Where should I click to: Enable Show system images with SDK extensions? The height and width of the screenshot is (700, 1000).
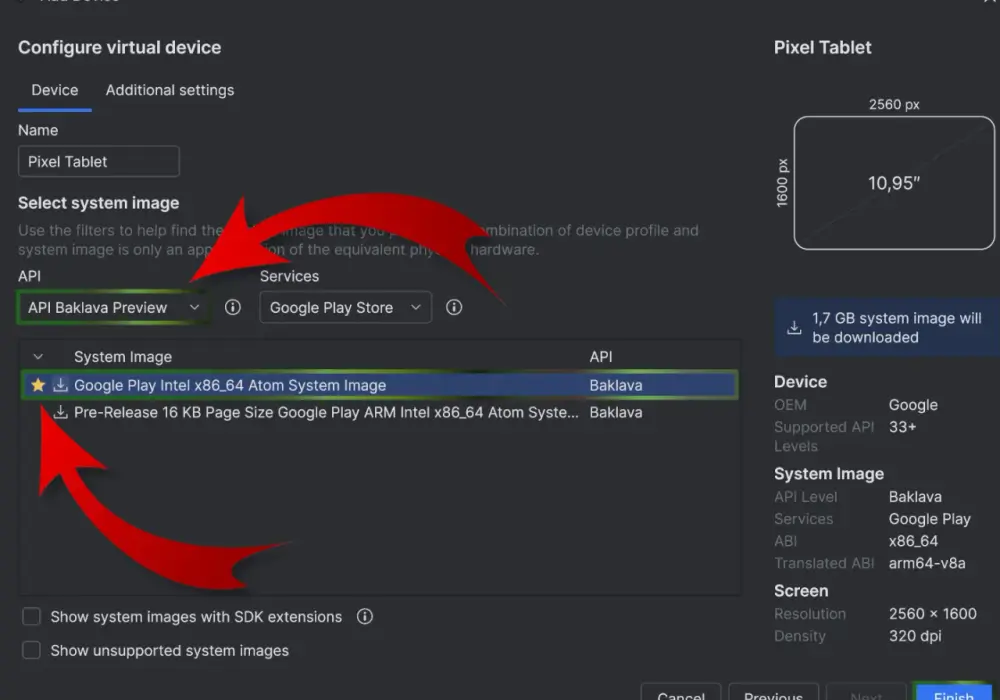[31, 616]
